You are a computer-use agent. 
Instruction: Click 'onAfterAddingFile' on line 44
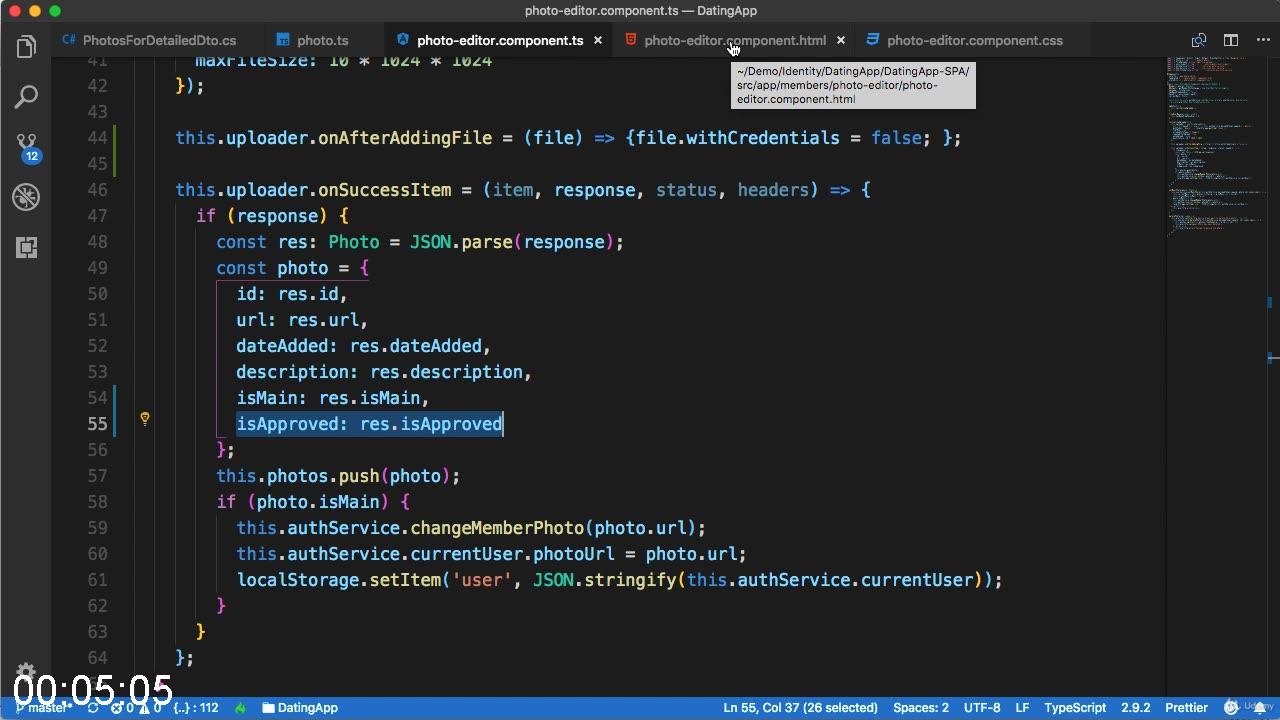click(405, 138)
